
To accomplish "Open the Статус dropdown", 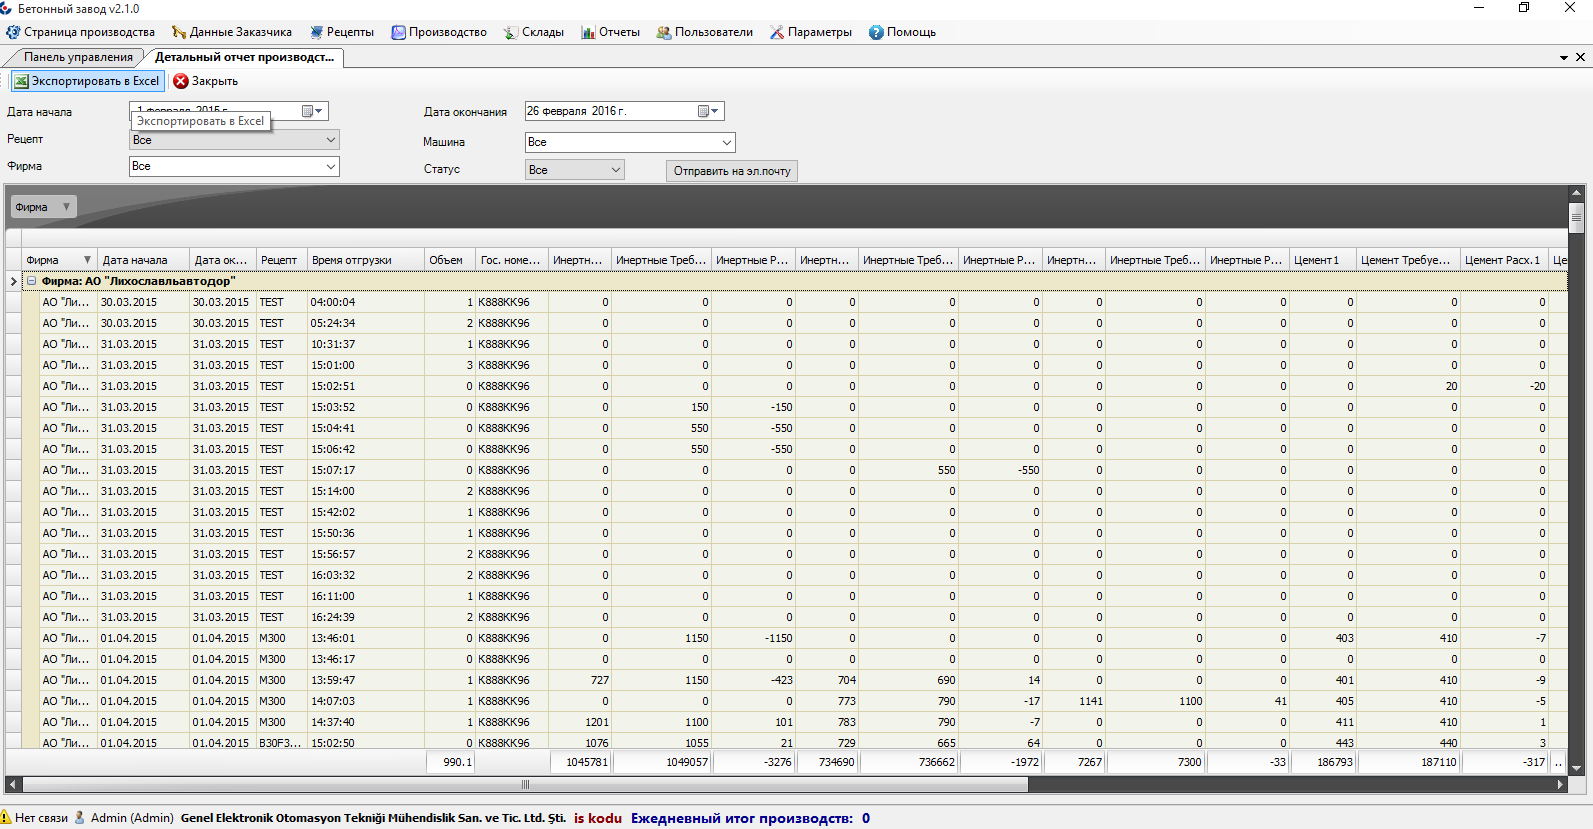I will (x=616, y=170).
